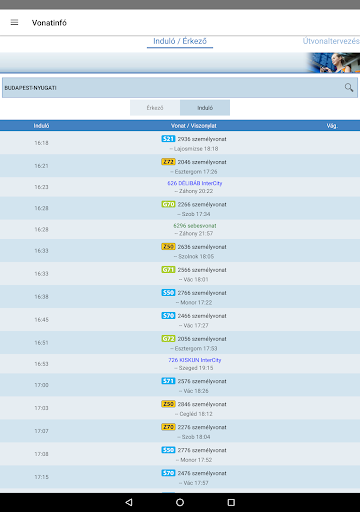Screen dimensions: 360x512
Task: Click the S21 line badge
Action: point(168,139)
